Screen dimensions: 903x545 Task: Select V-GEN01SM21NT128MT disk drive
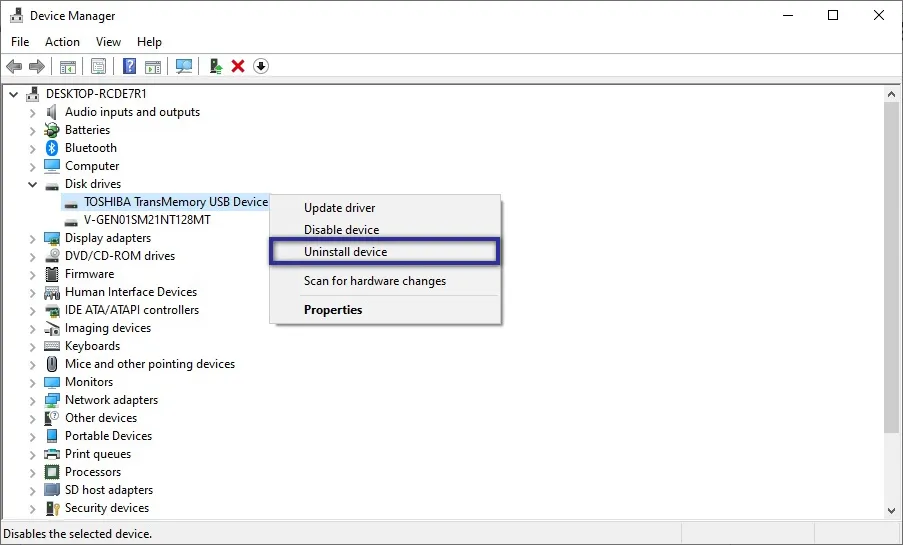click(147, 220)
